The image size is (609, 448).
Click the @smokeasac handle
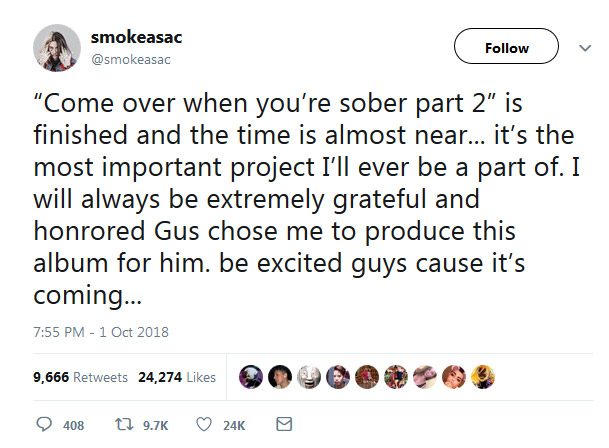(132, 59)
